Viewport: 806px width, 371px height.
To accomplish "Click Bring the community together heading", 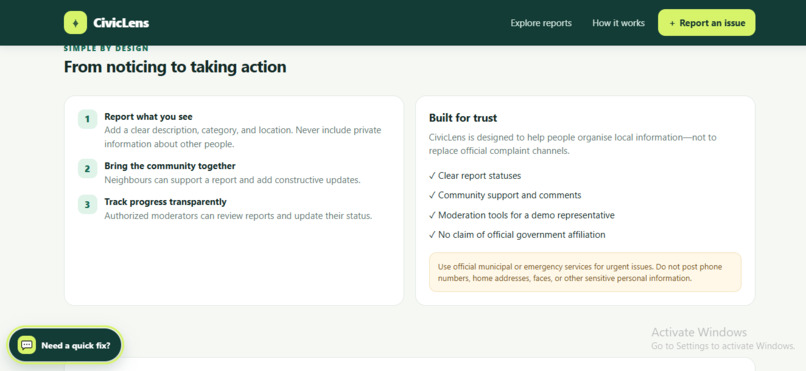I will click(x=170, y=166).
